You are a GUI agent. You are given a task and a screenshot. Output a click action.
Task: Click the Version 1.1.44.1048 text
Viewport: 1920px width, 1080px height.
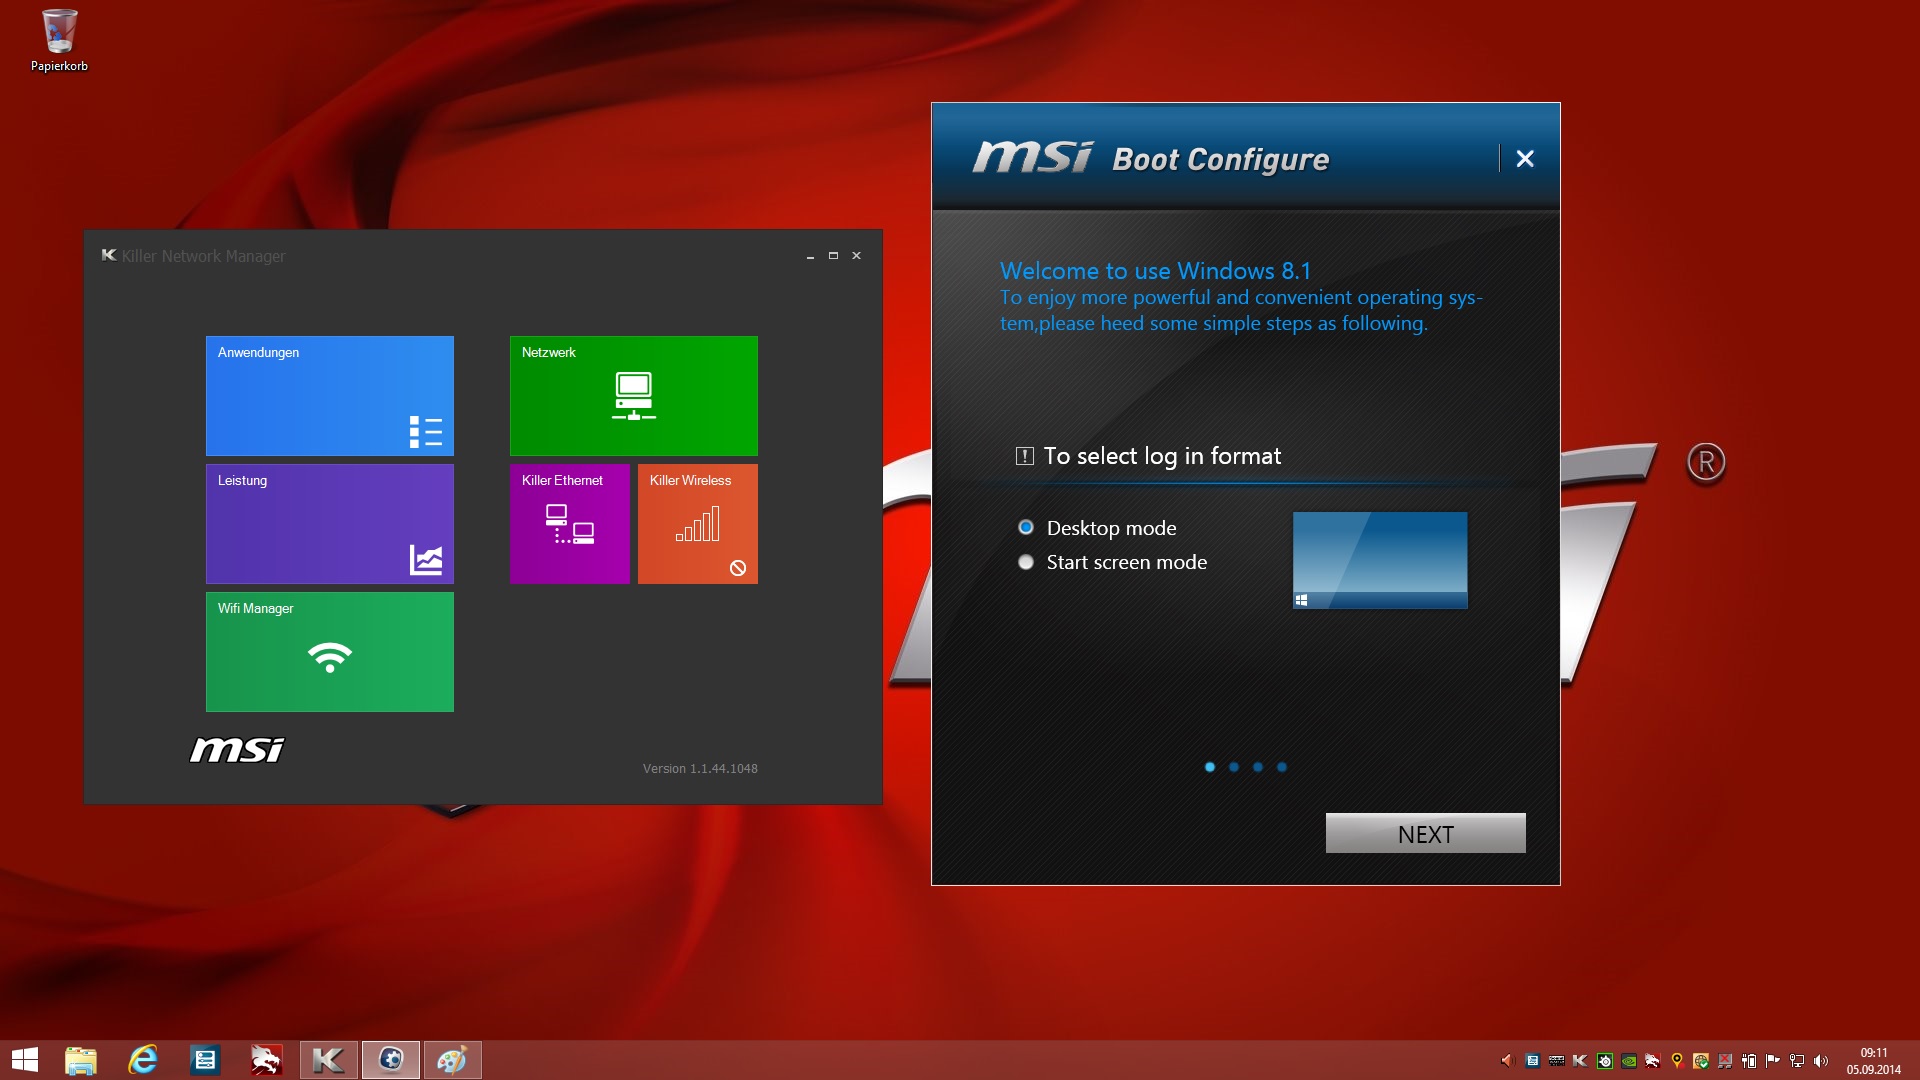coord(700,769)
